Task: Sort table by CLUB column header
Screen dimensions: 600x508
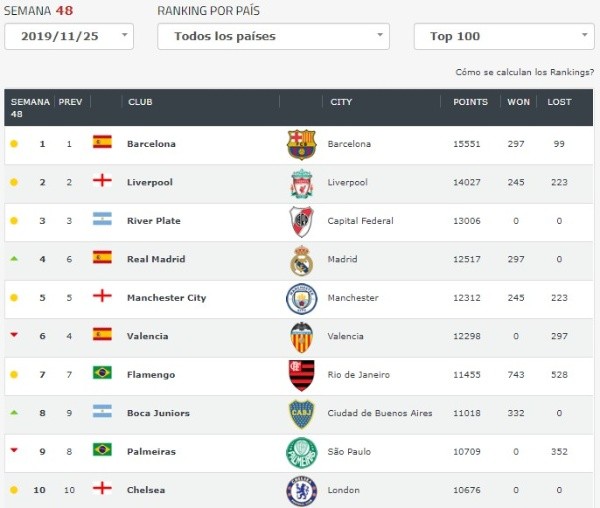Action: [x=140, y=102]
